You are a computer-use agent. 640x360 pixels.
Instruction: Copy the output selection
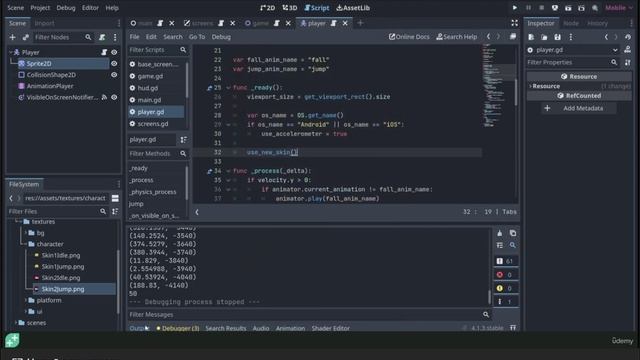(x=513, y=233)
